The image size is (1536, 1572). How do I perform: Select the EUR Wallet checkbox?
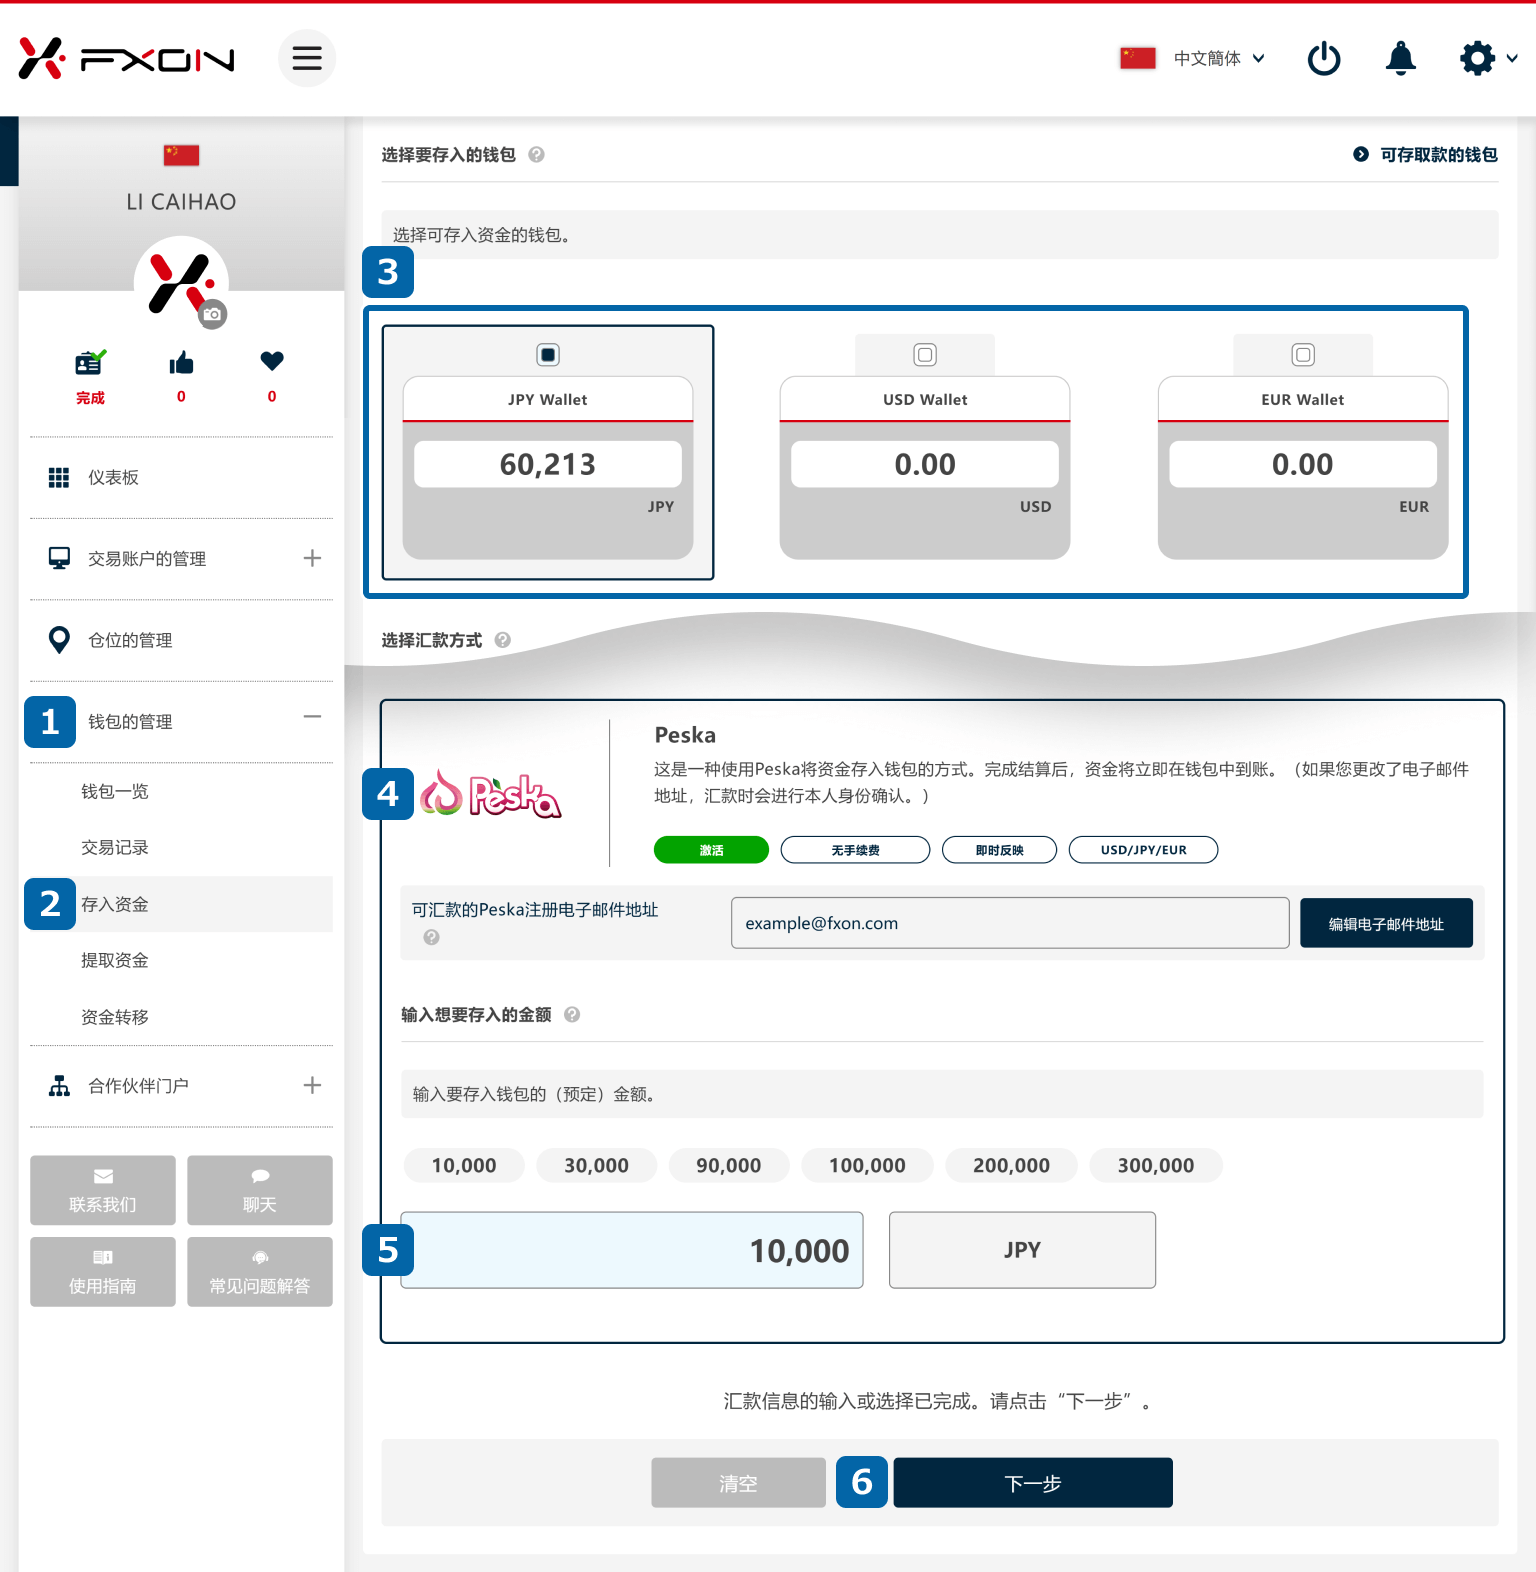[1302, 355]
